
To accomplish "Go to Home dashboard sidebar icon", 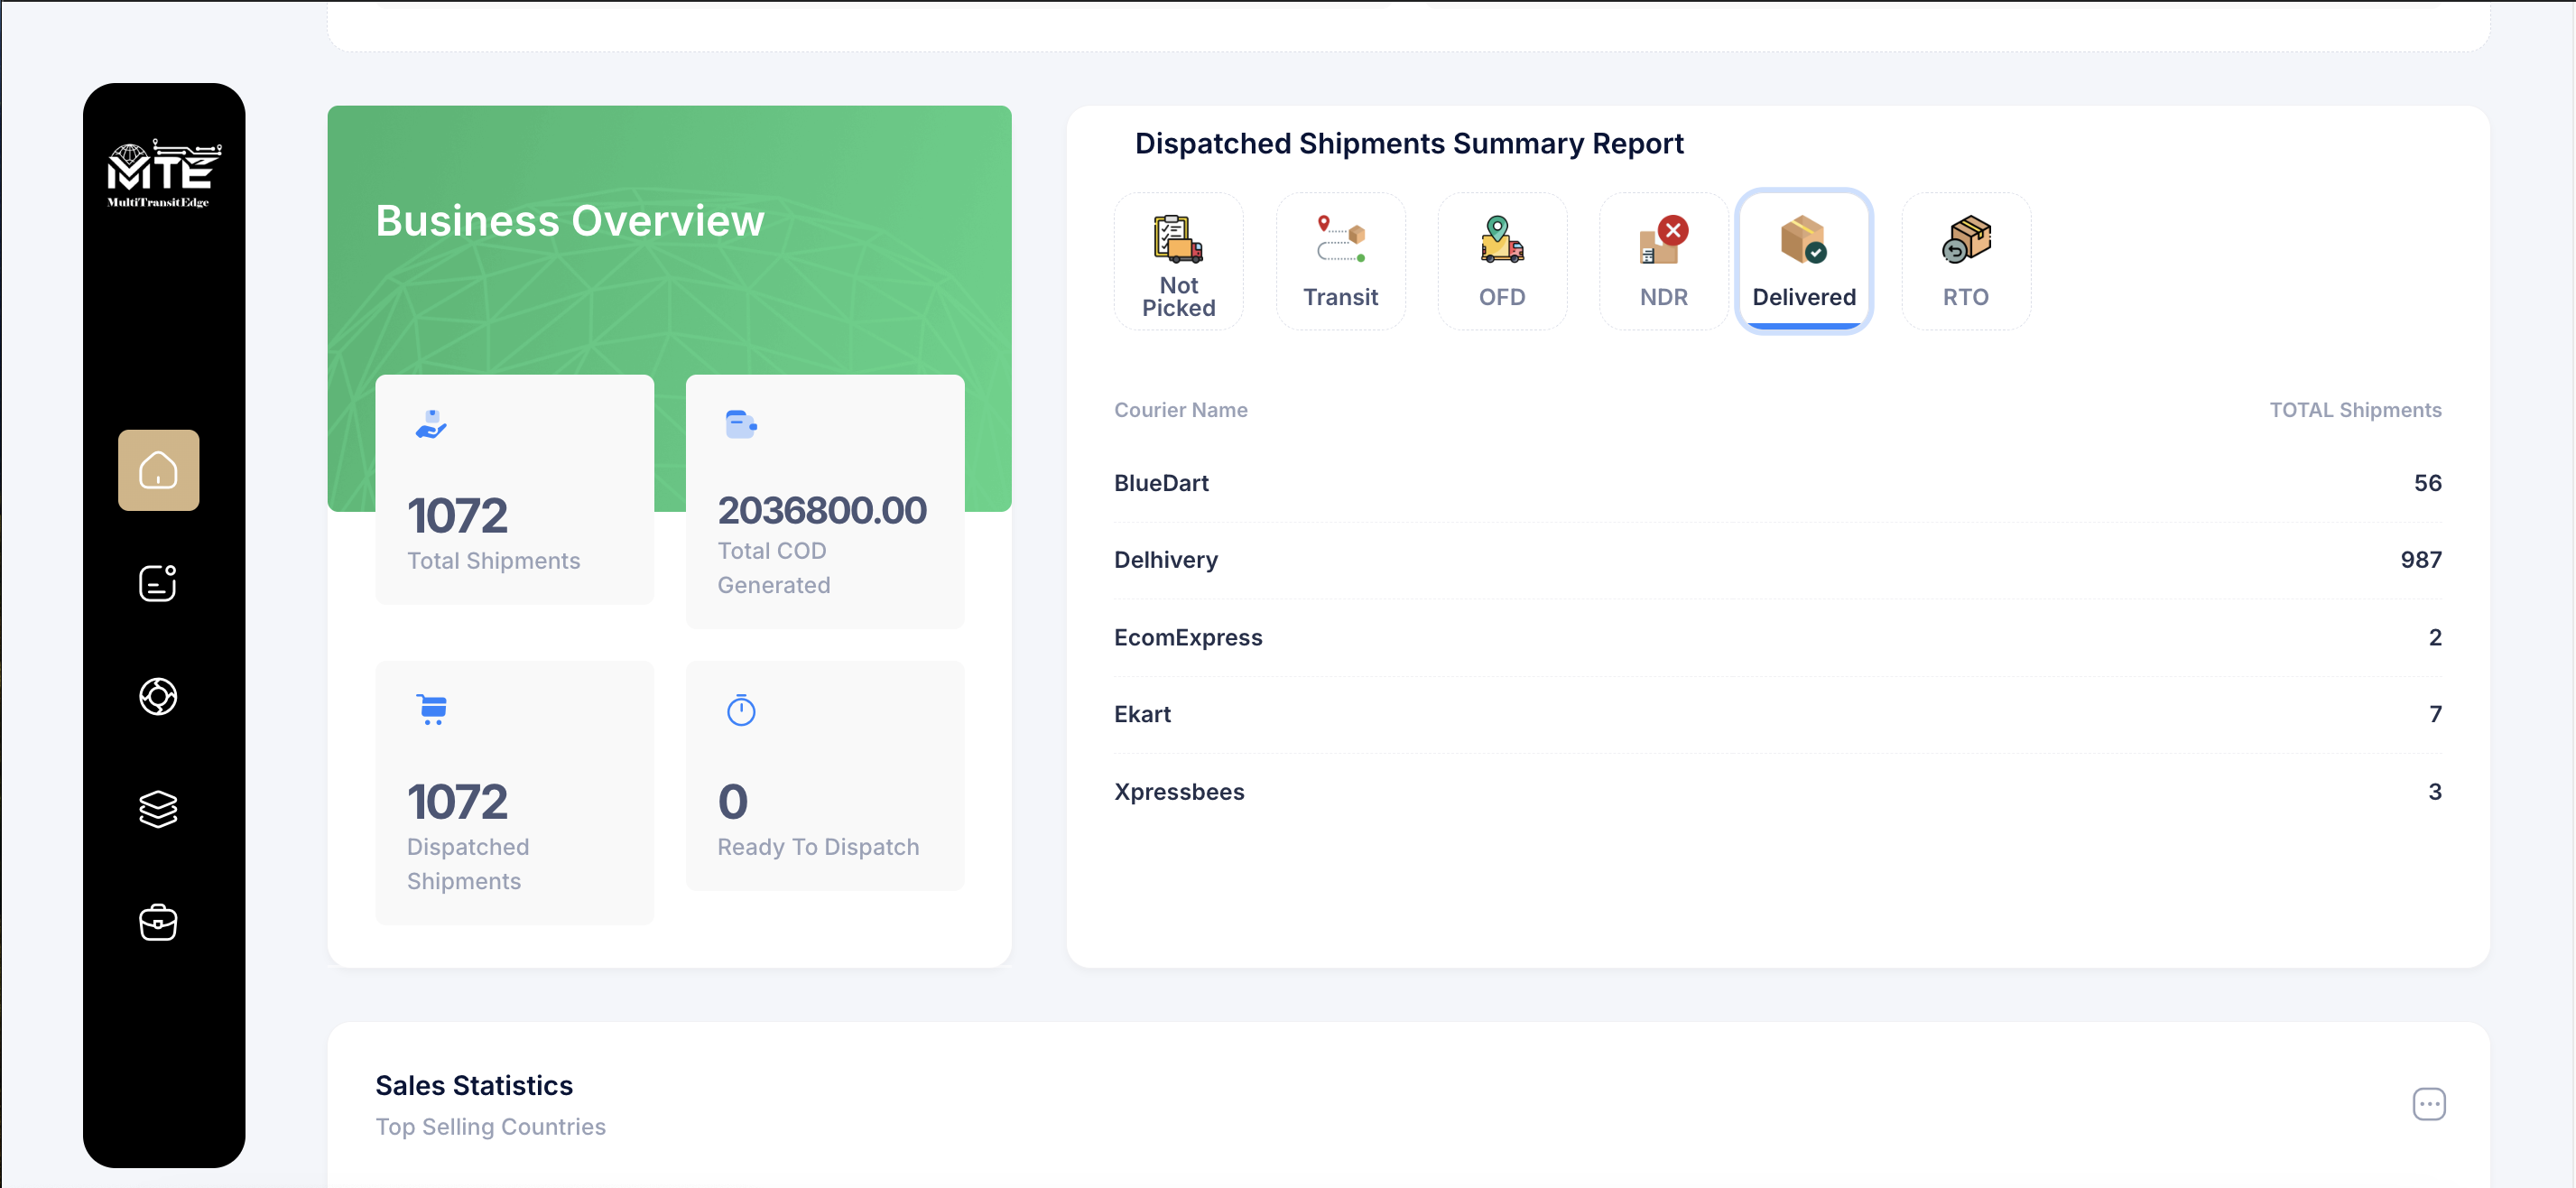I will click(x=158, y=470).
